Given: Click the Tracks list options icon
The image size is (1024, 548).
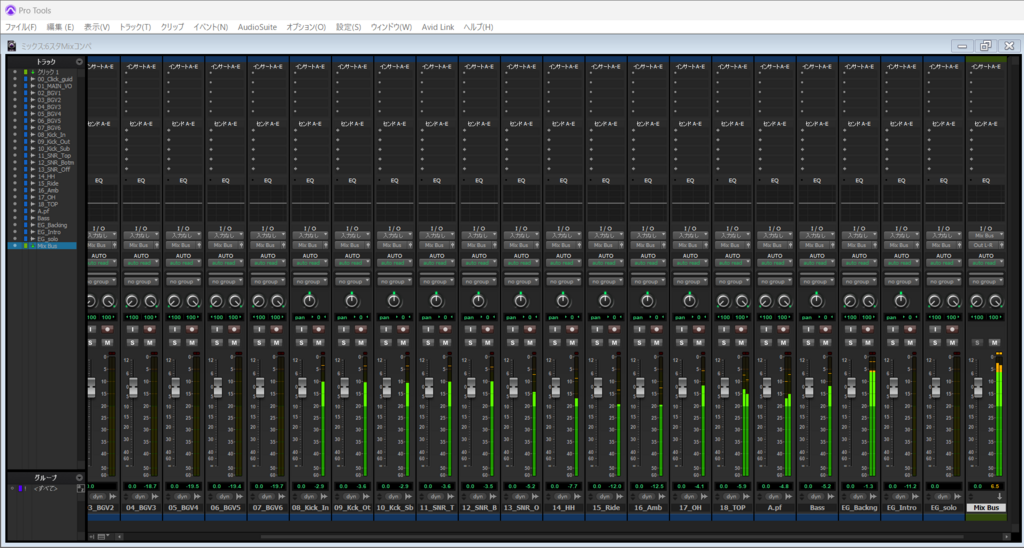Looking at the screenshot, I should coord(79,62).
